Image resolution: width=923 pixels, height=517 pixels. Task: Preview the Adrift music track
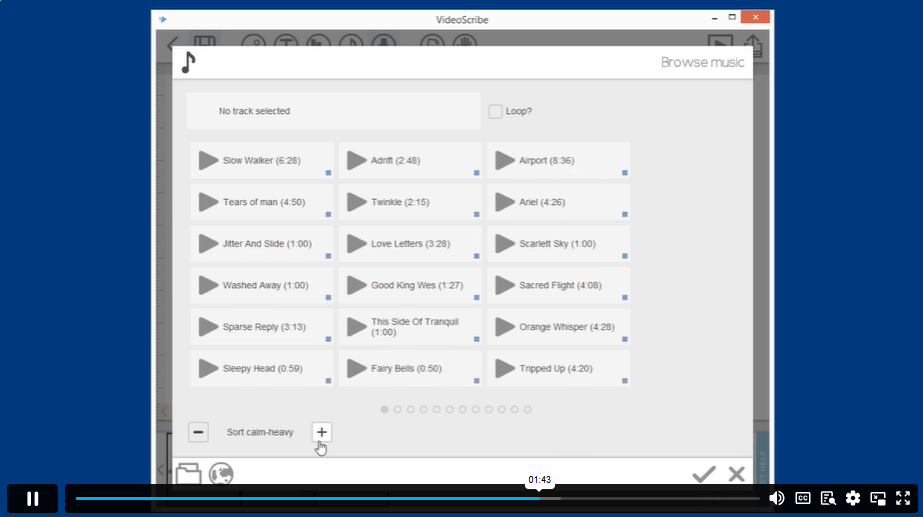point(356,160)
